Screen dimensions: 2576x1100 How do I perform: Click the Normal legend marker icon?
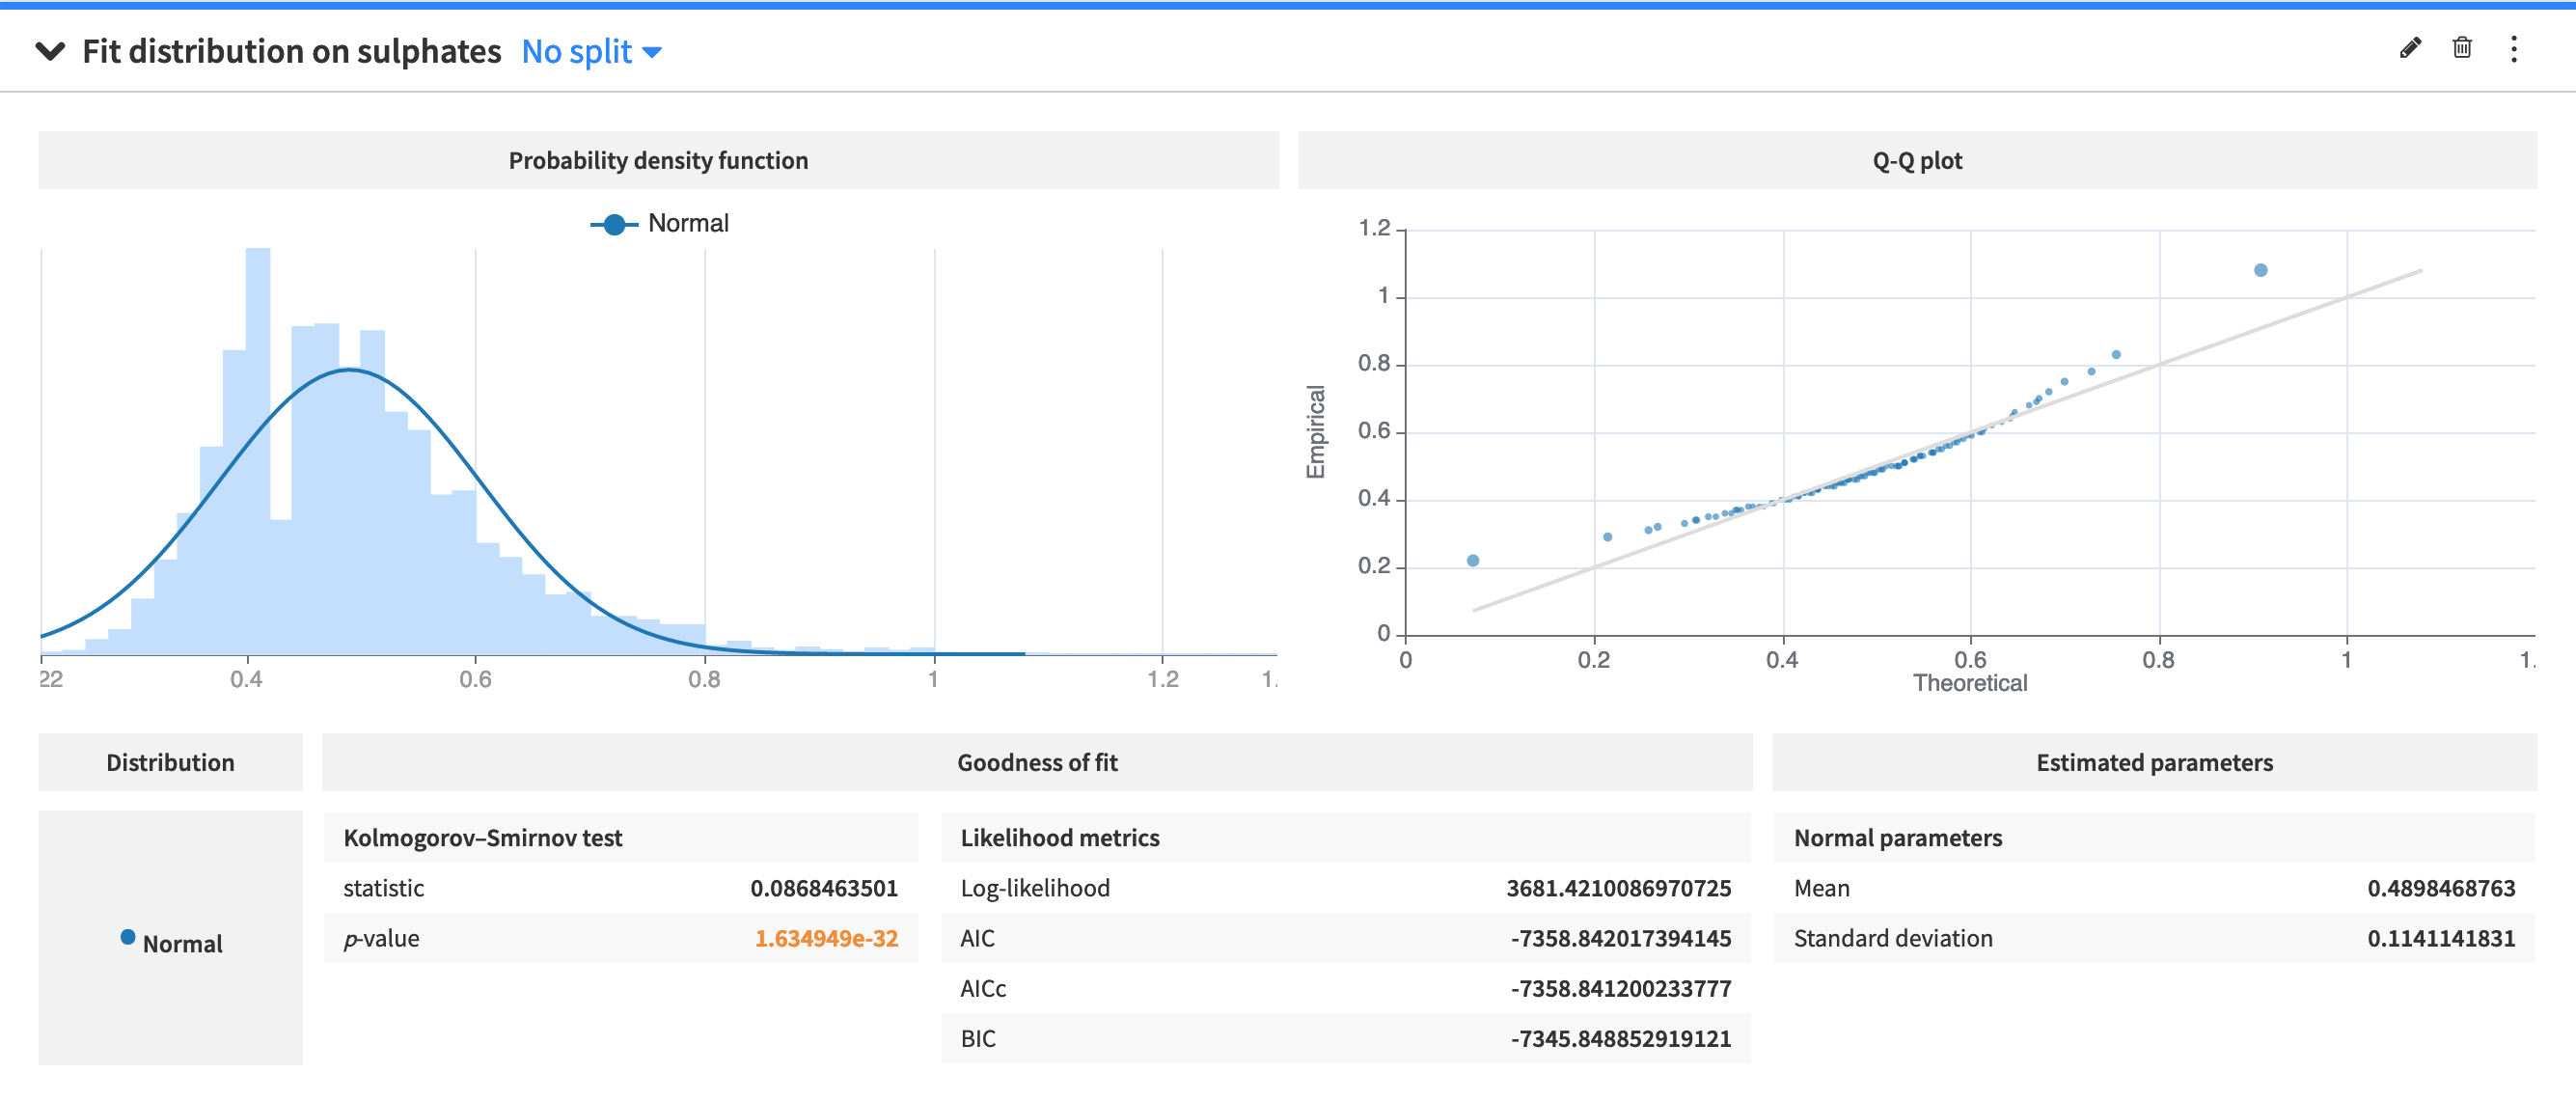(614, 224)
